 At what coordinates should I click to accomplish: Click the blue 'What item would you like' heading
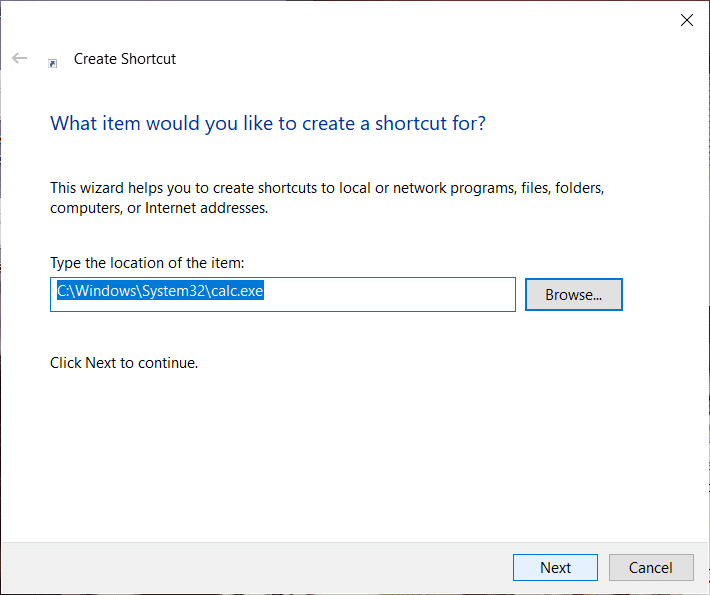[x=268, y=124]
